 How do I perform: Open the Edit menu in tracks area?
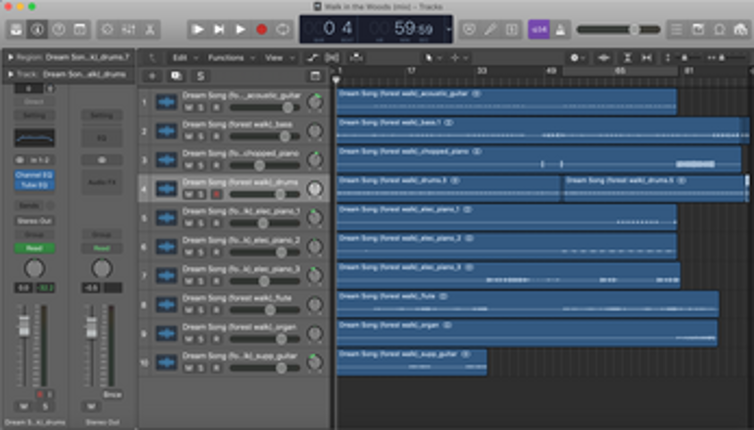pos(181,58)
